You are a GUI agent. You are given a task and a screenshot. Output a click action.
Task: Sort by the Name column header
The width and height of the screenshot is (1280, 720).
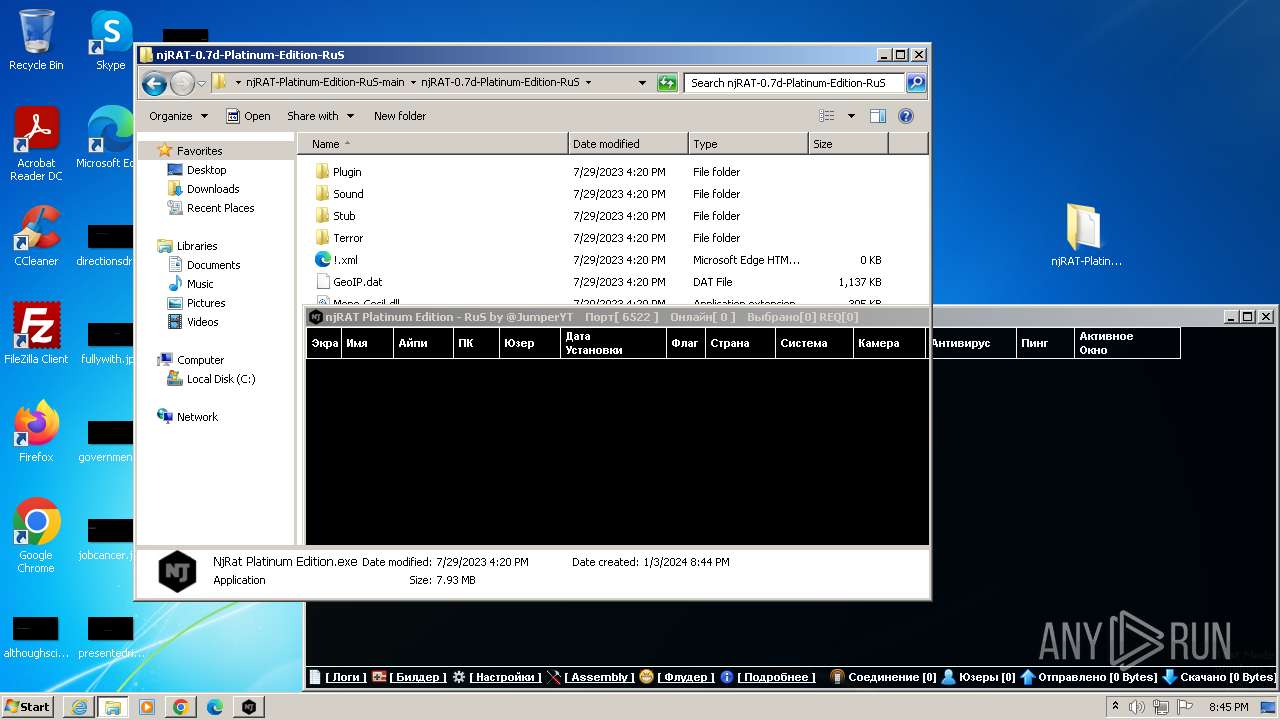433,144
